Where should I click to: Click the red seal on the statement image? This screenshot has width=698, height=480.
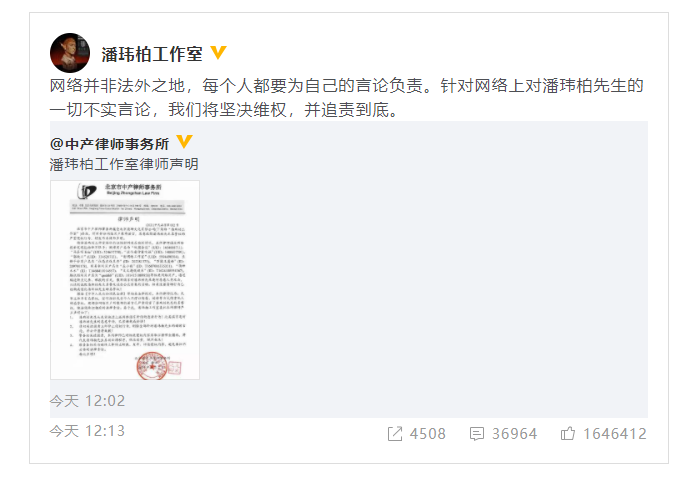click(x=152, y=366)
